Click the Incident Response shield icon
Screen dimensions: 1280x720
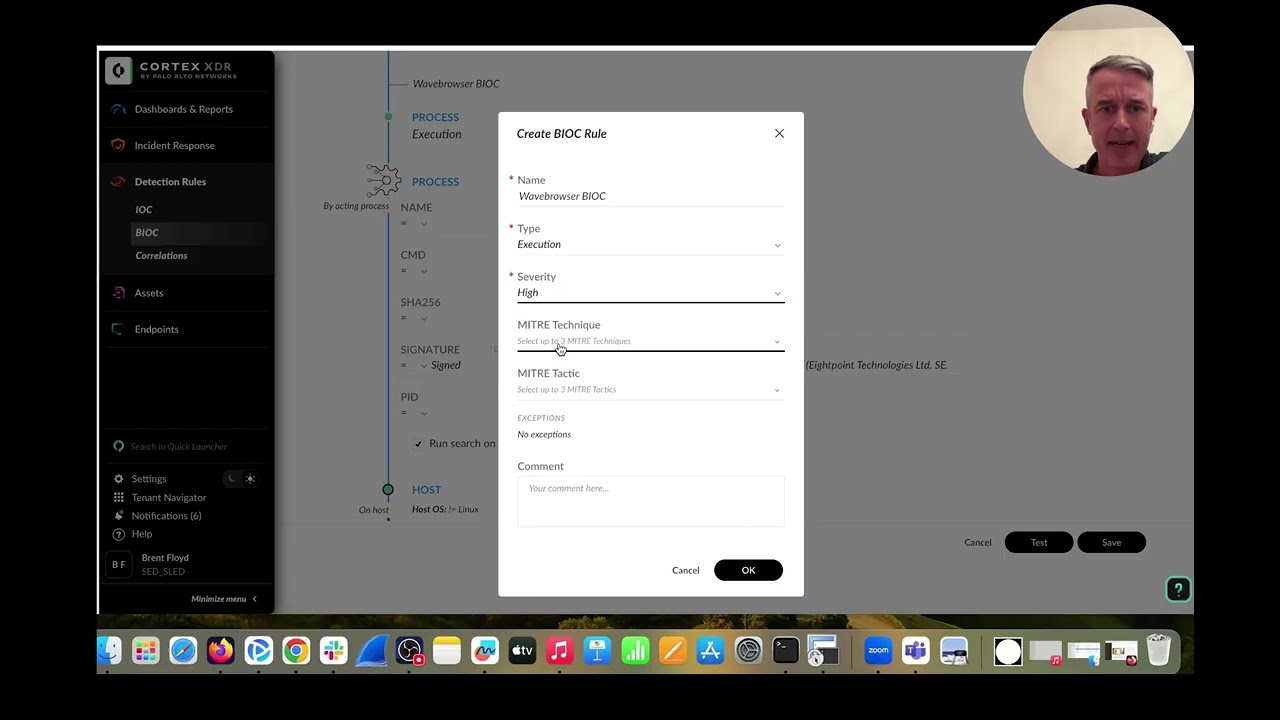[118, 145]
